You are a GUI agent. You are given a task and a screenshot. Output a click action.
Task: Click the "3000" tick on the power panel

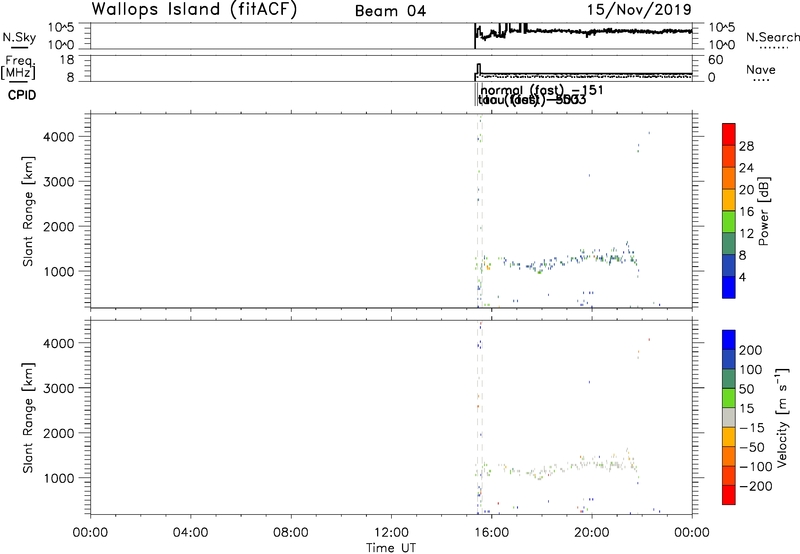point(59,182)
